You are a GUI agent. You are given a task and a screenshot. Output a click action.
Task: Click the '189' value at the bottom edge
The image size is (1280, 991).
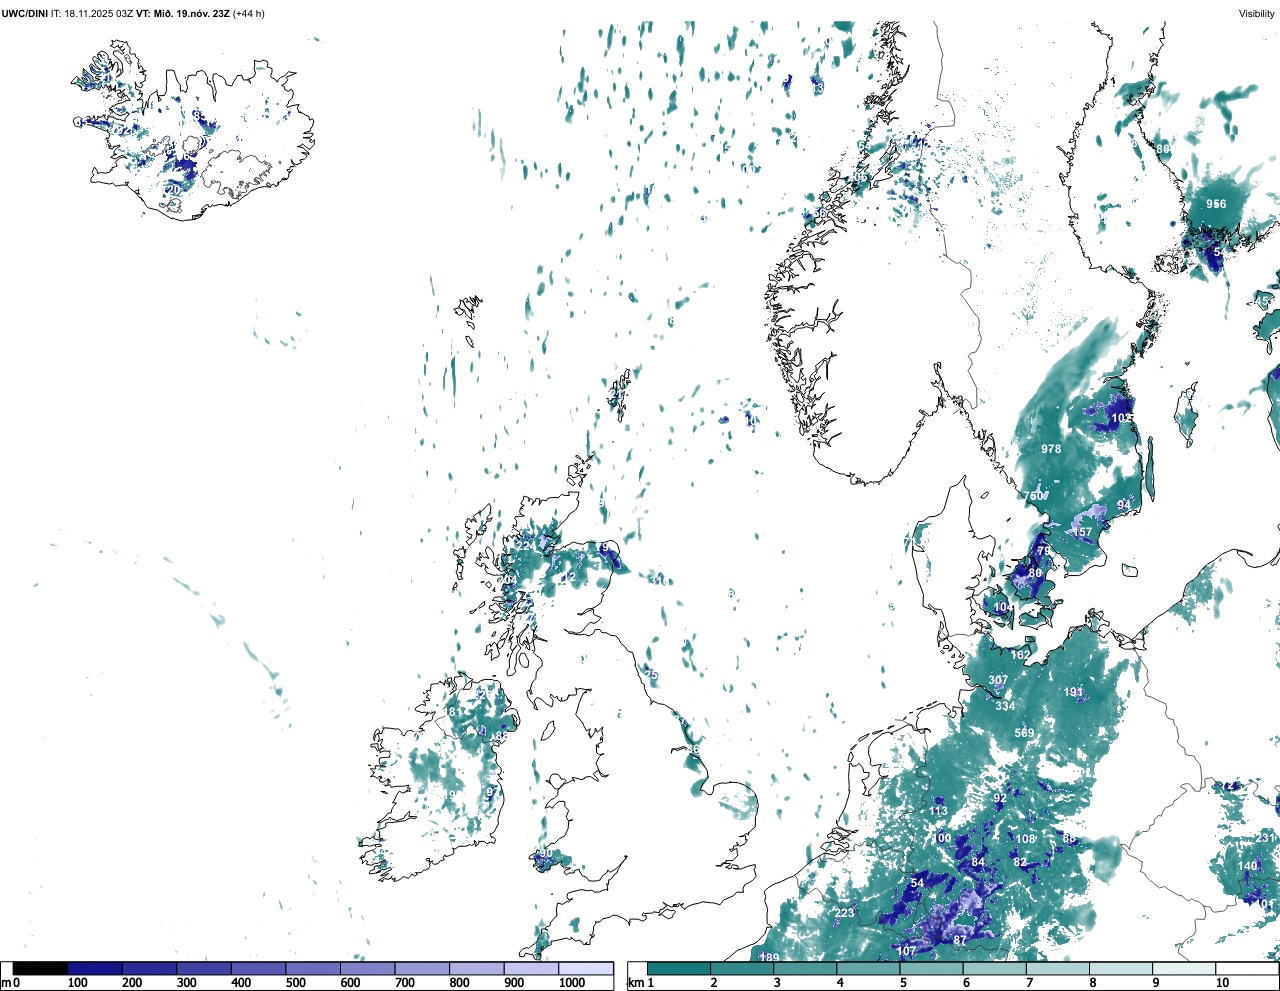click(769, 958)
